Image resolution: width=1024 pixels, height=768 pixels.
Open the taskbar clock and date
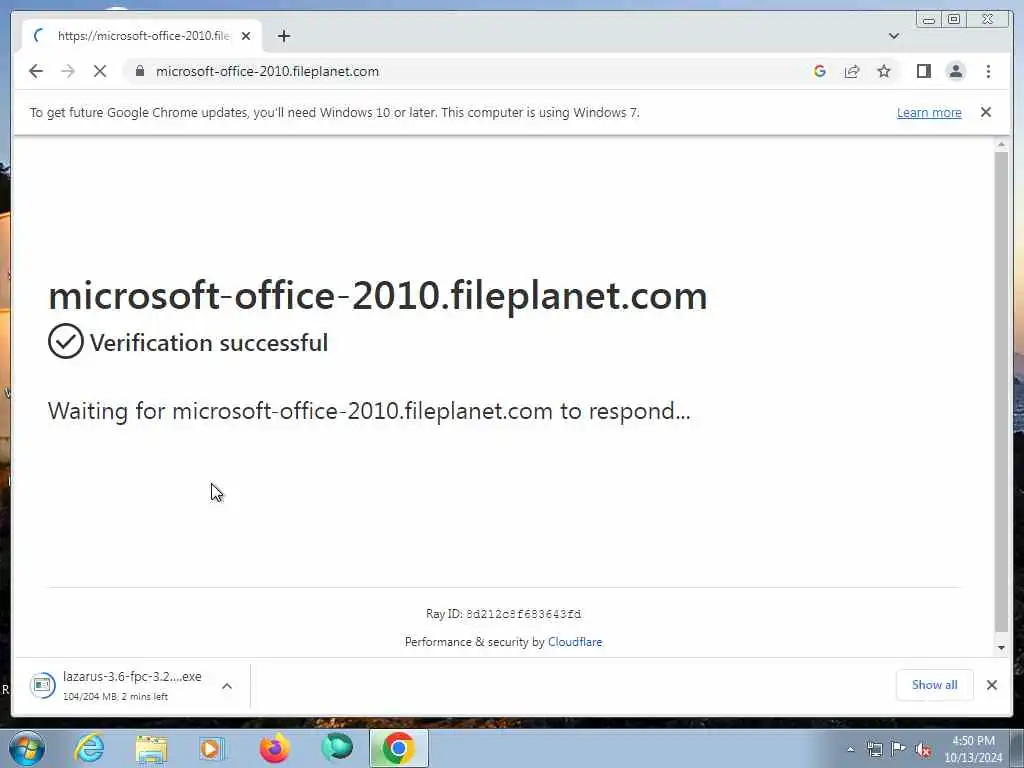pyautogui.click(x=973, y=749)
